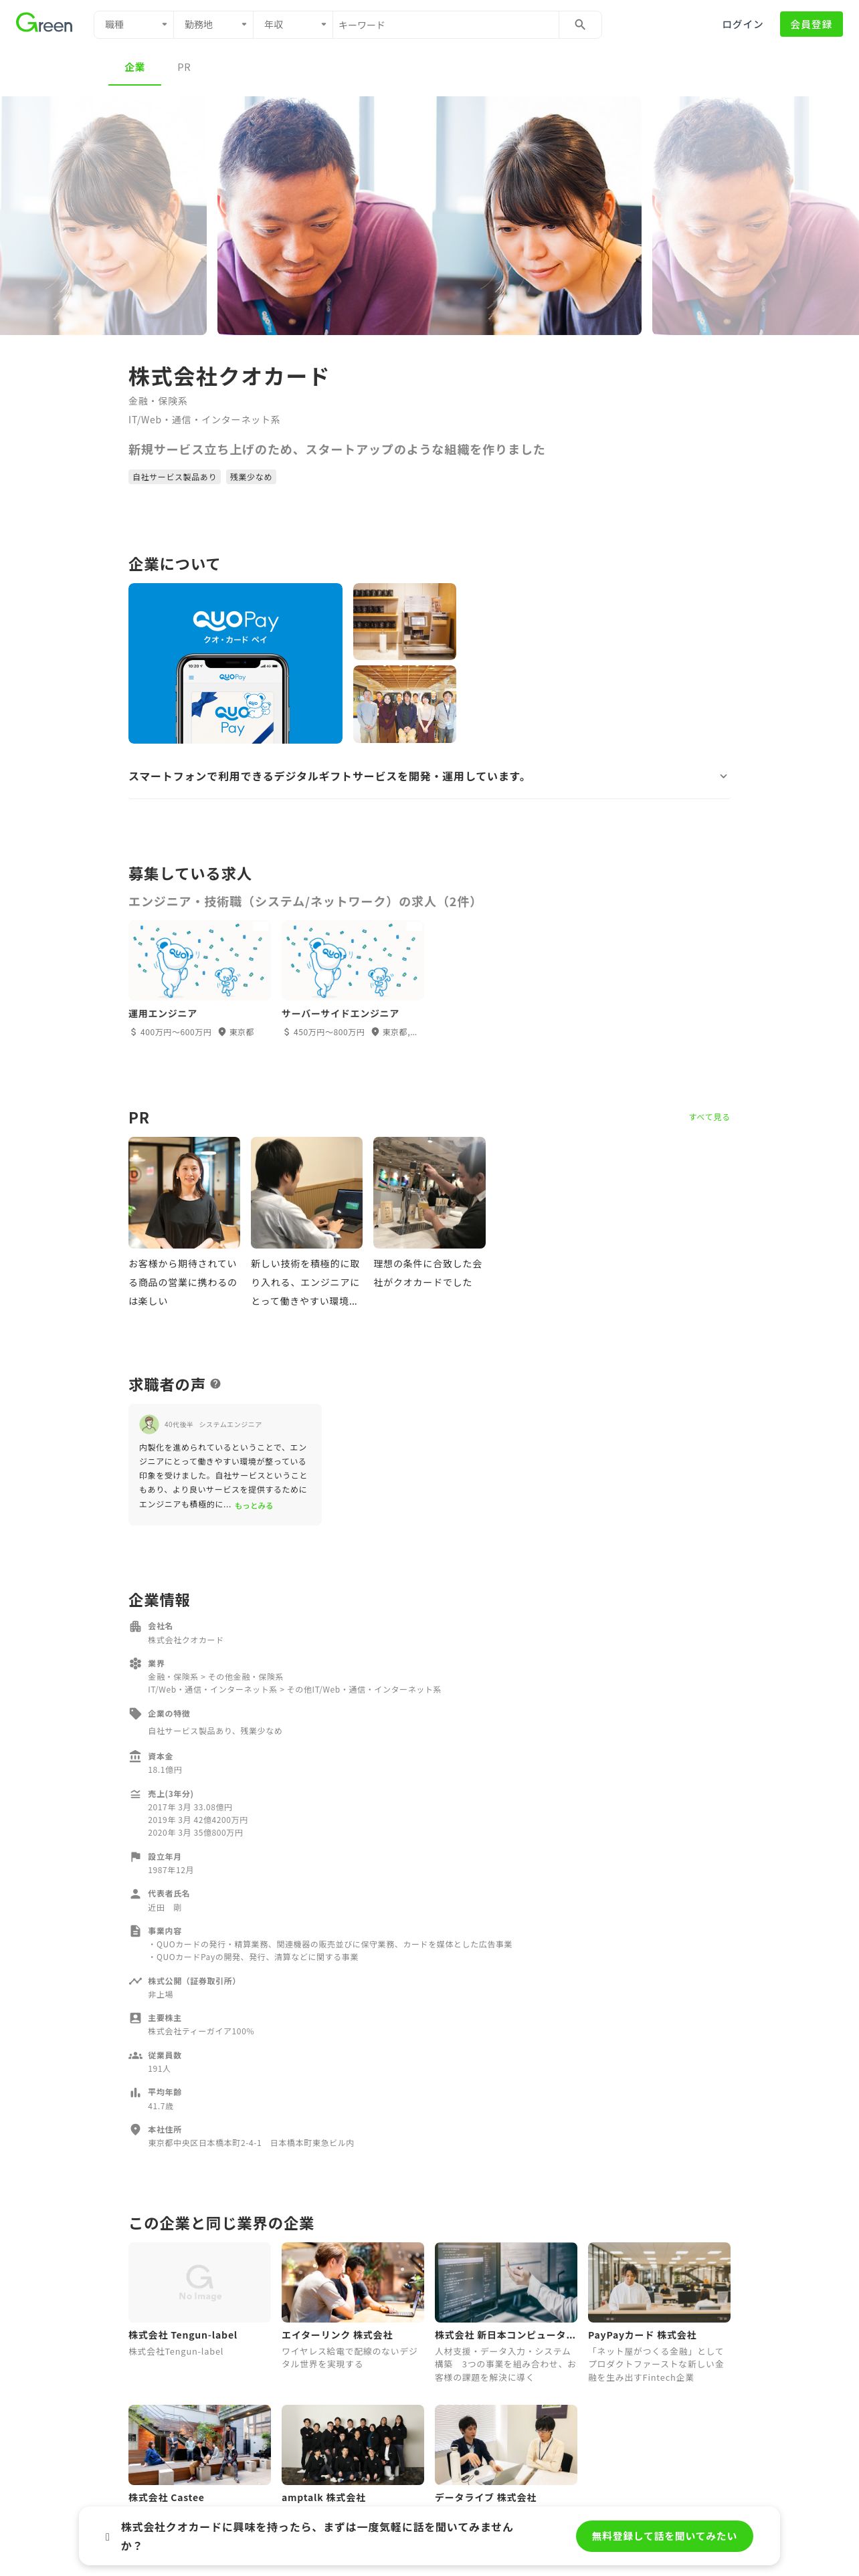Click the reviewer avatar icon
The image size is (859, 2576).
point(149,1424)
